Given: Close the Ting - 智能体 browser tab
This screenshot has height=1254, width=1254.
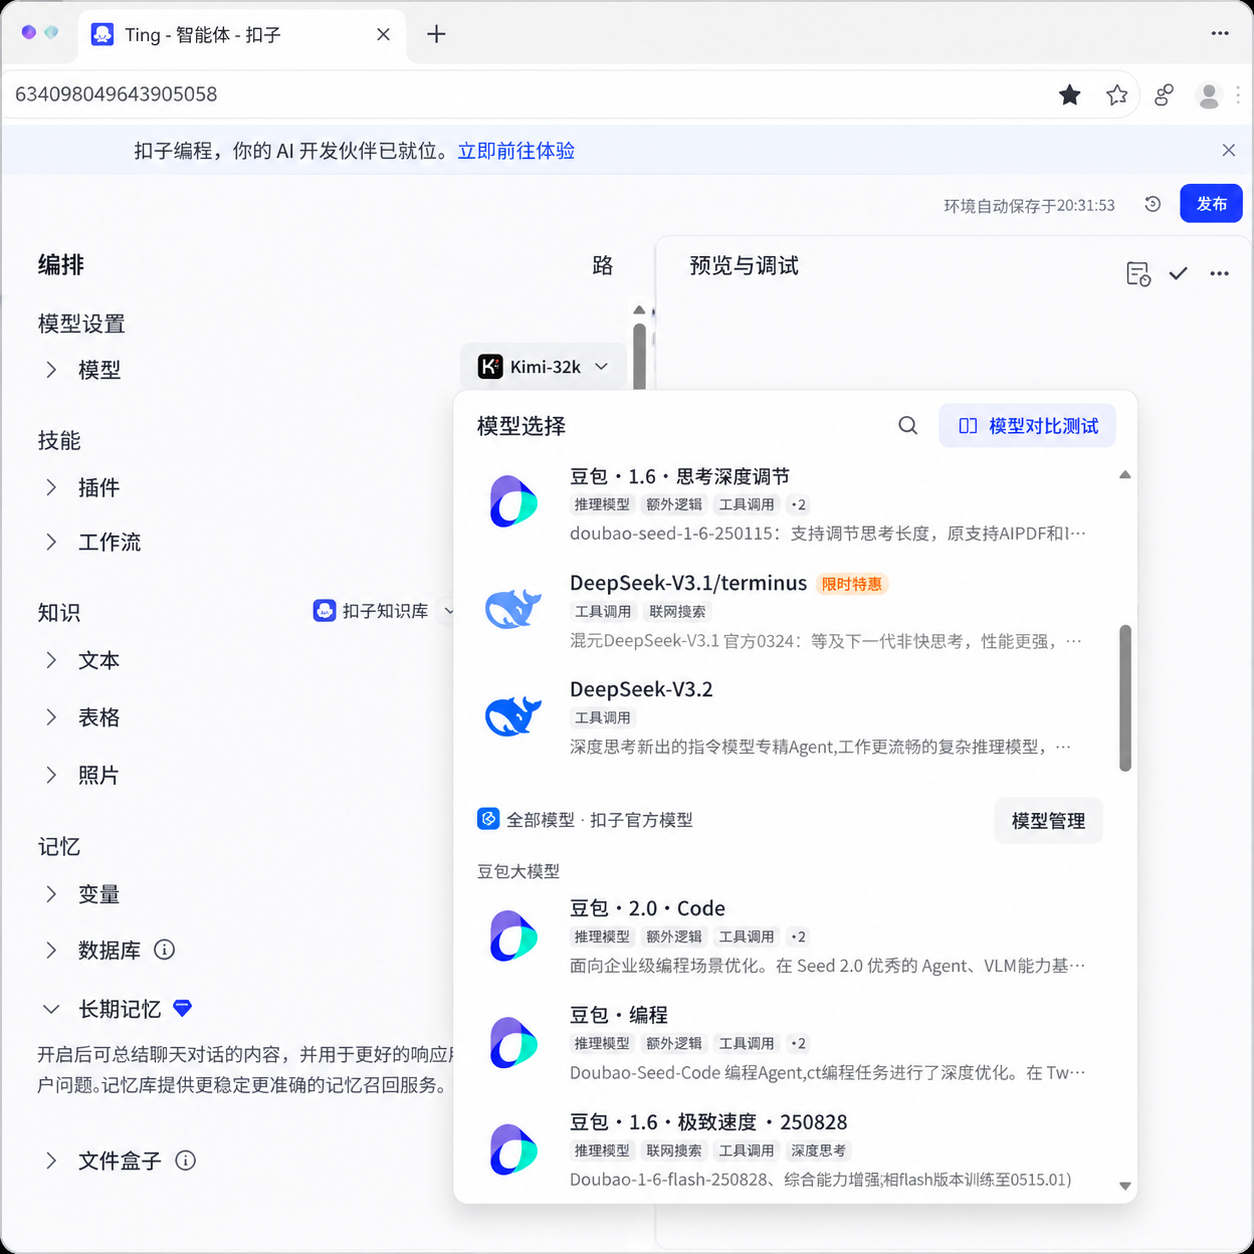Looking at the screenshot, I should 383,34.
